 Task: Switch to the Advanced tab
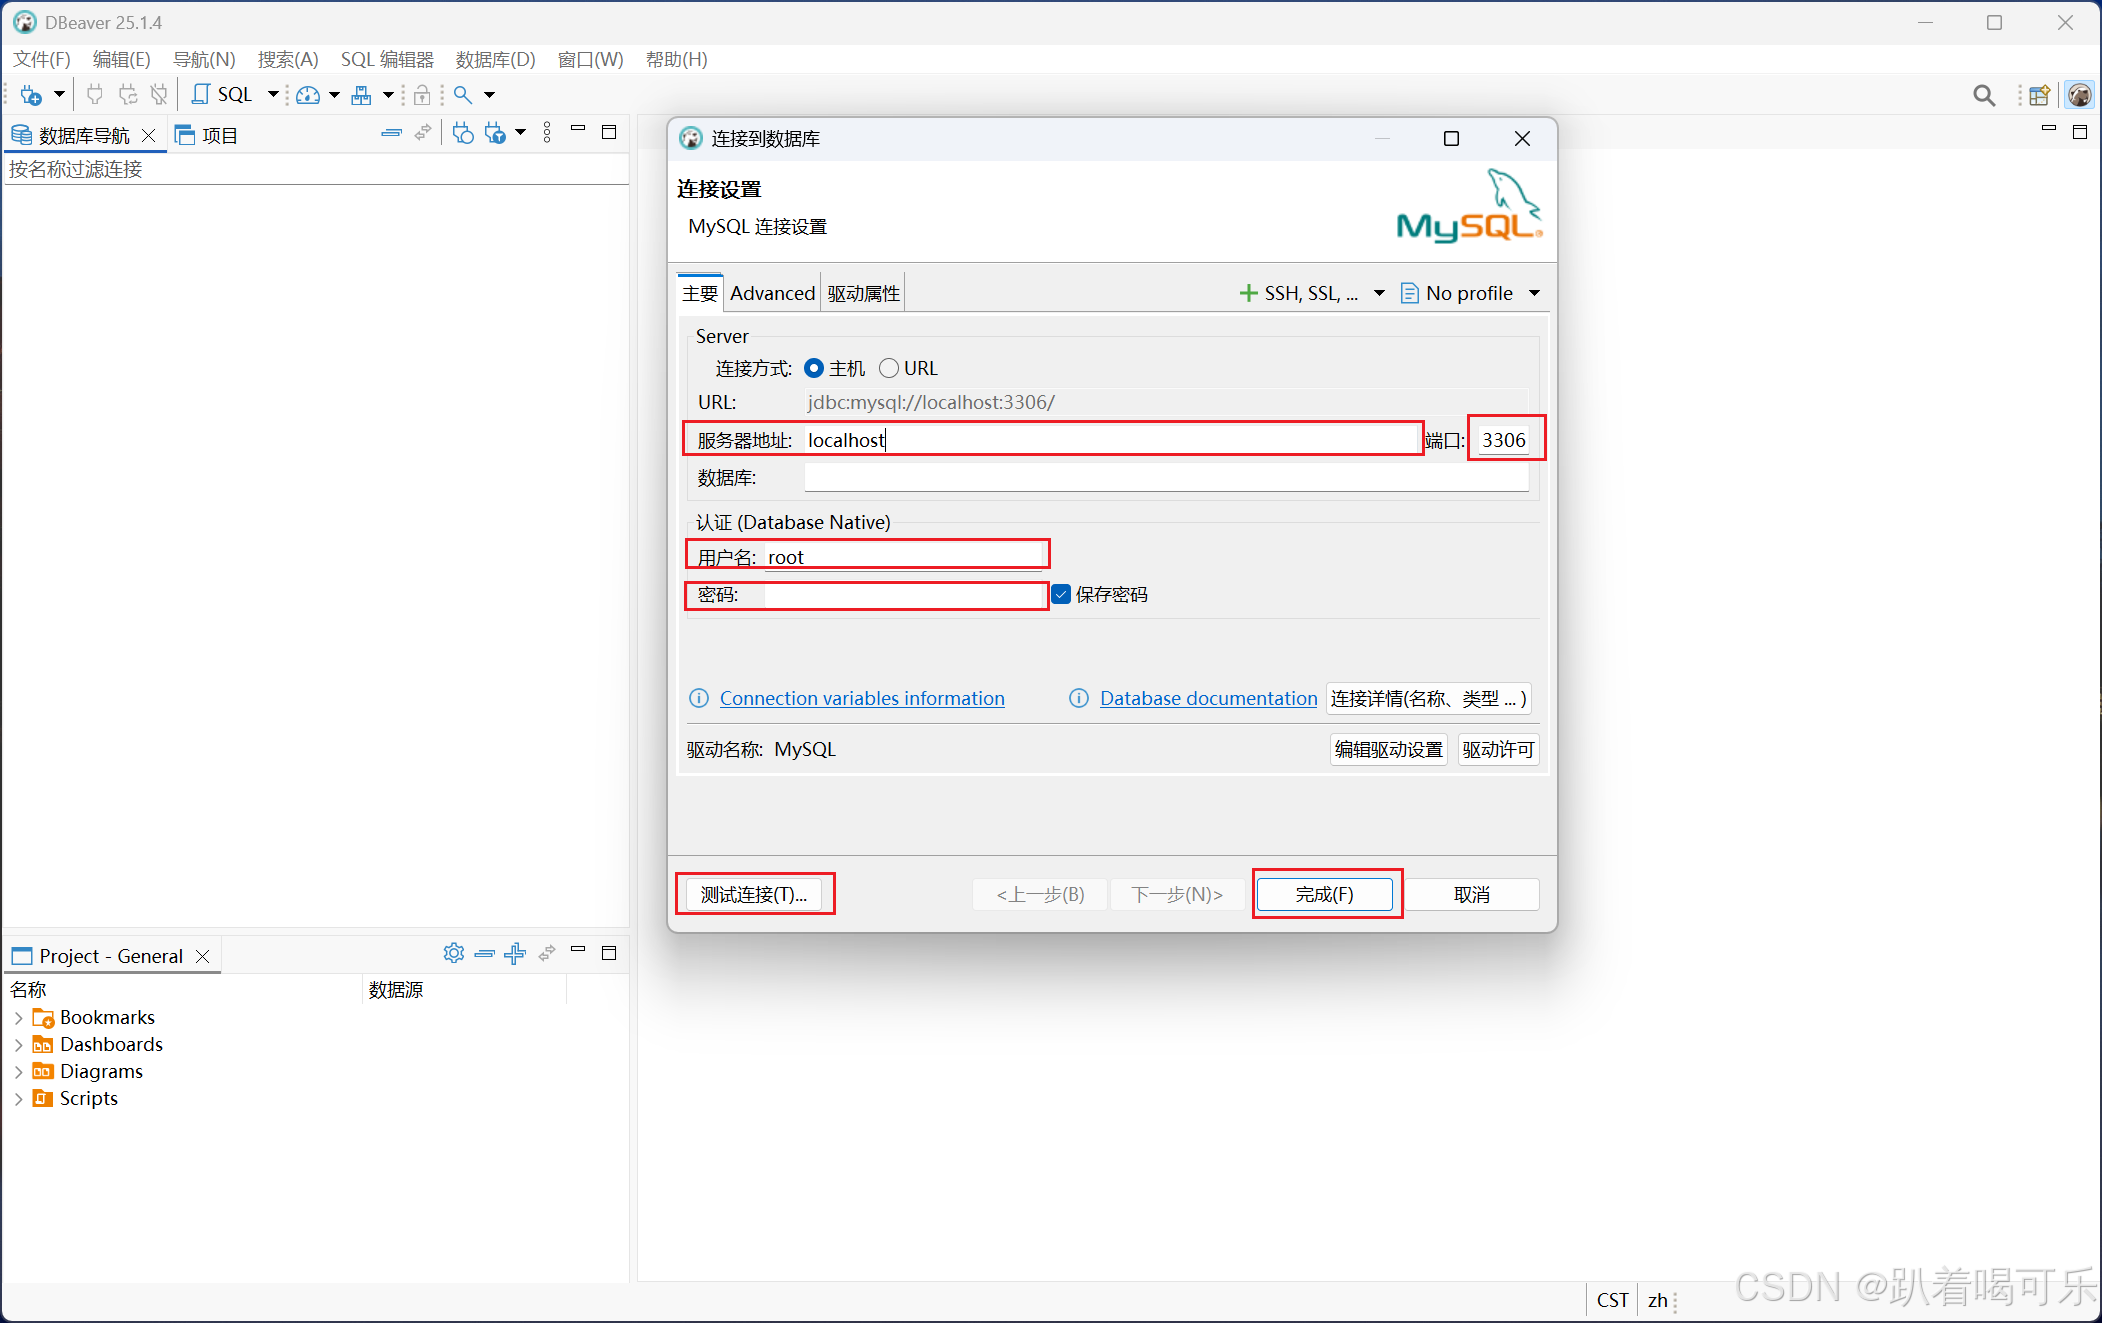[772, 293]
